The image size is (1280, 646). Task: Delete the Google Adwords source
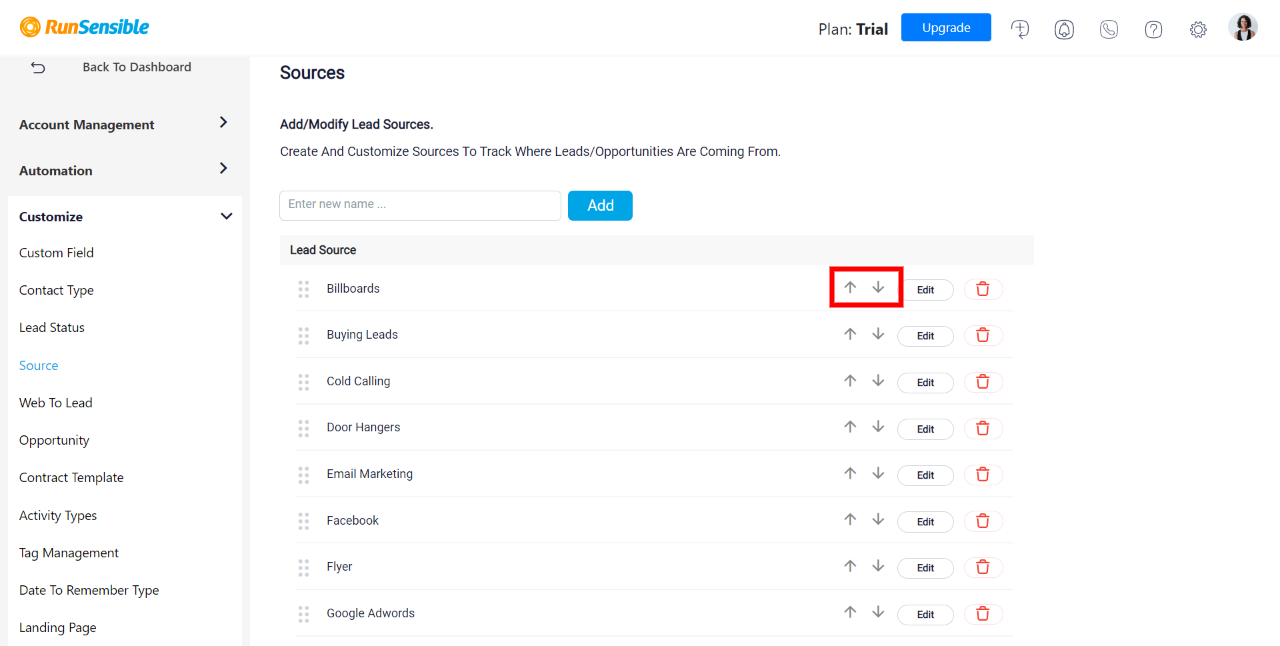pos(983,614)
